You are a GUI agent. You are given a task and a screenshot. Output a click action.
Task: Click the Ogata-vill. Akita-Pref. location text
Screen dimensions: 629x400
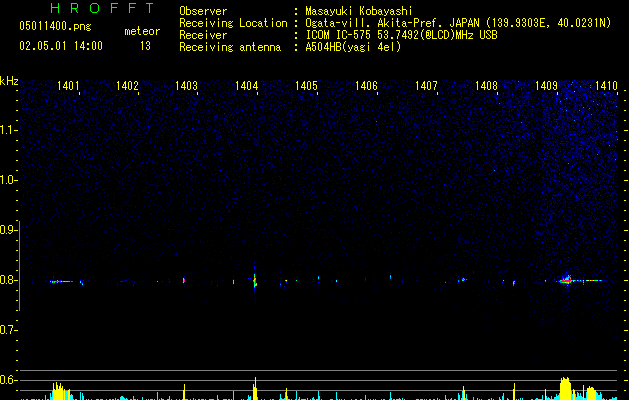458,23
